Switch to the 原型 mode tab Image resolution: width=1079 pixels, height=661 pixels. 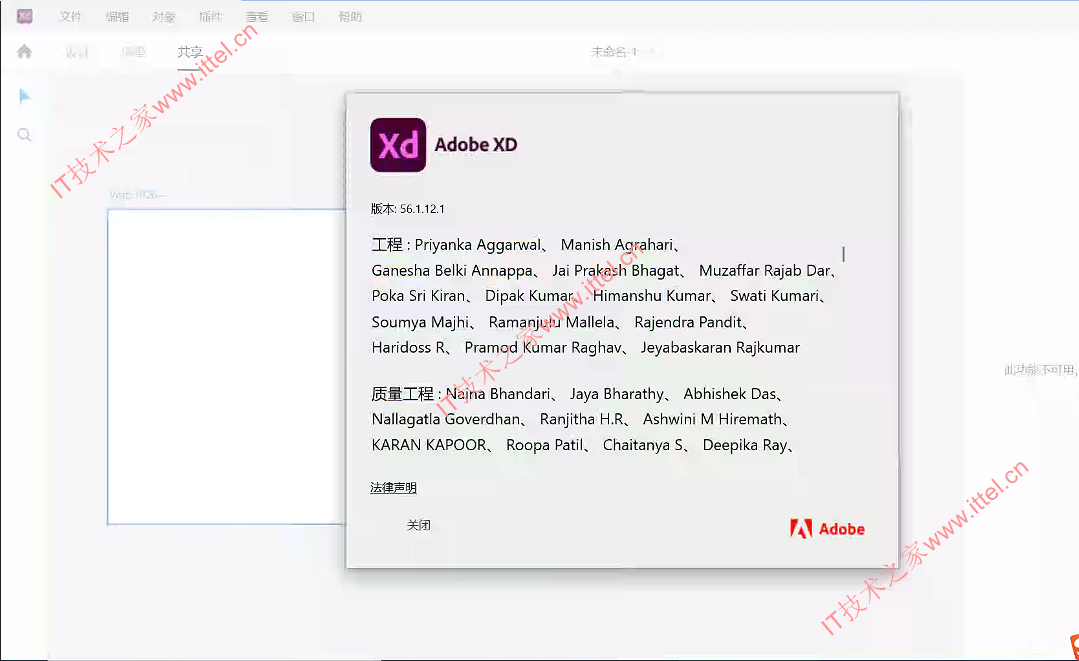tap(133, 52)
